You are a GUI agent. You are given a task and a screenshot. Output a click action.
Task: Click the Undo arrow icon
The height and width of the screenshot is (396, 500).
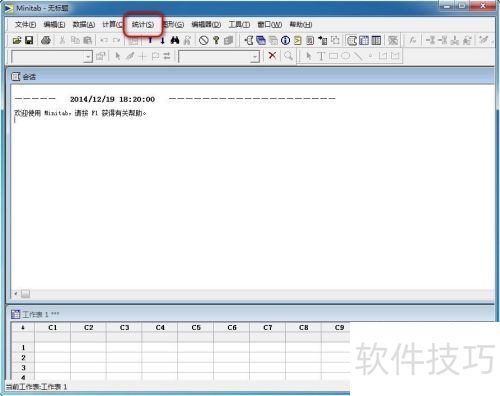[x=104, y=40]
